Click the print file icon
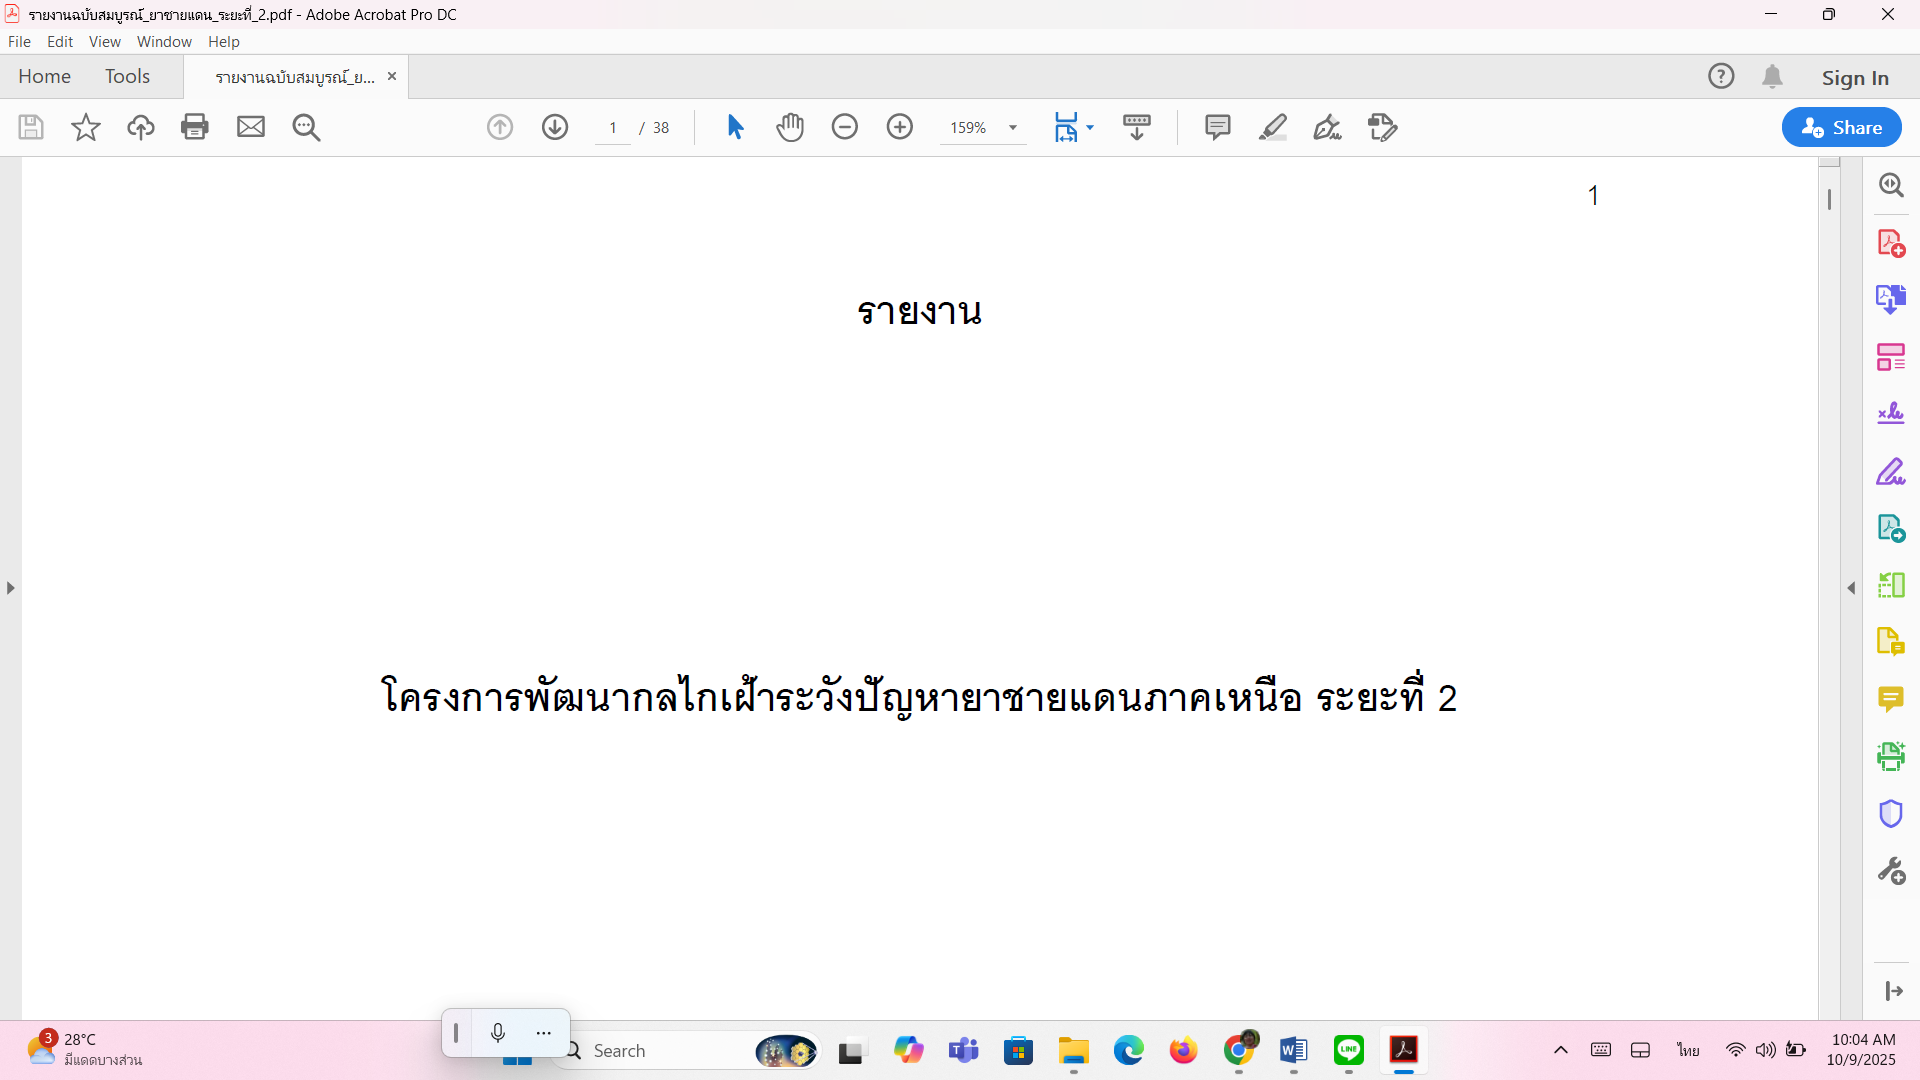The image size is (1920, 1080). (x=195, y=127)
